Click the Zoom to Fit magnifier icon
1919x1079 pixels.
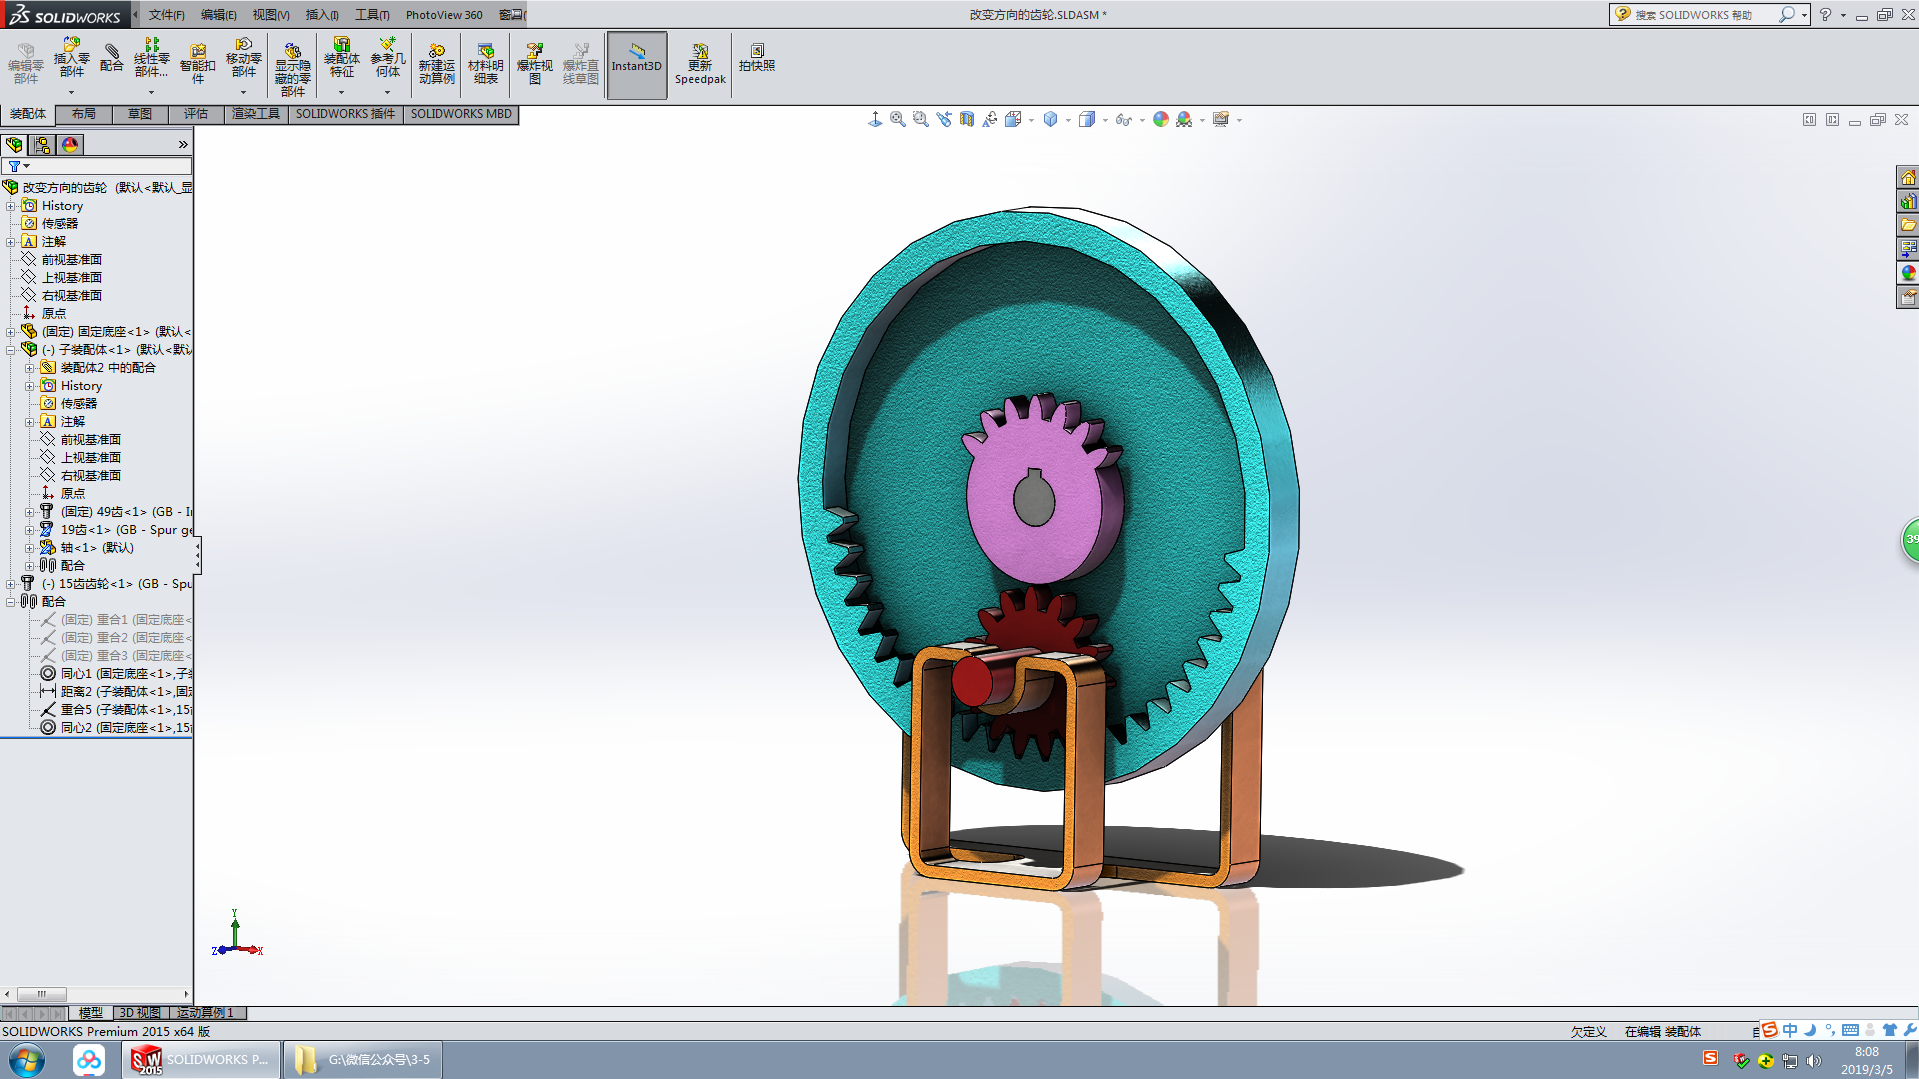coord(898,120)
